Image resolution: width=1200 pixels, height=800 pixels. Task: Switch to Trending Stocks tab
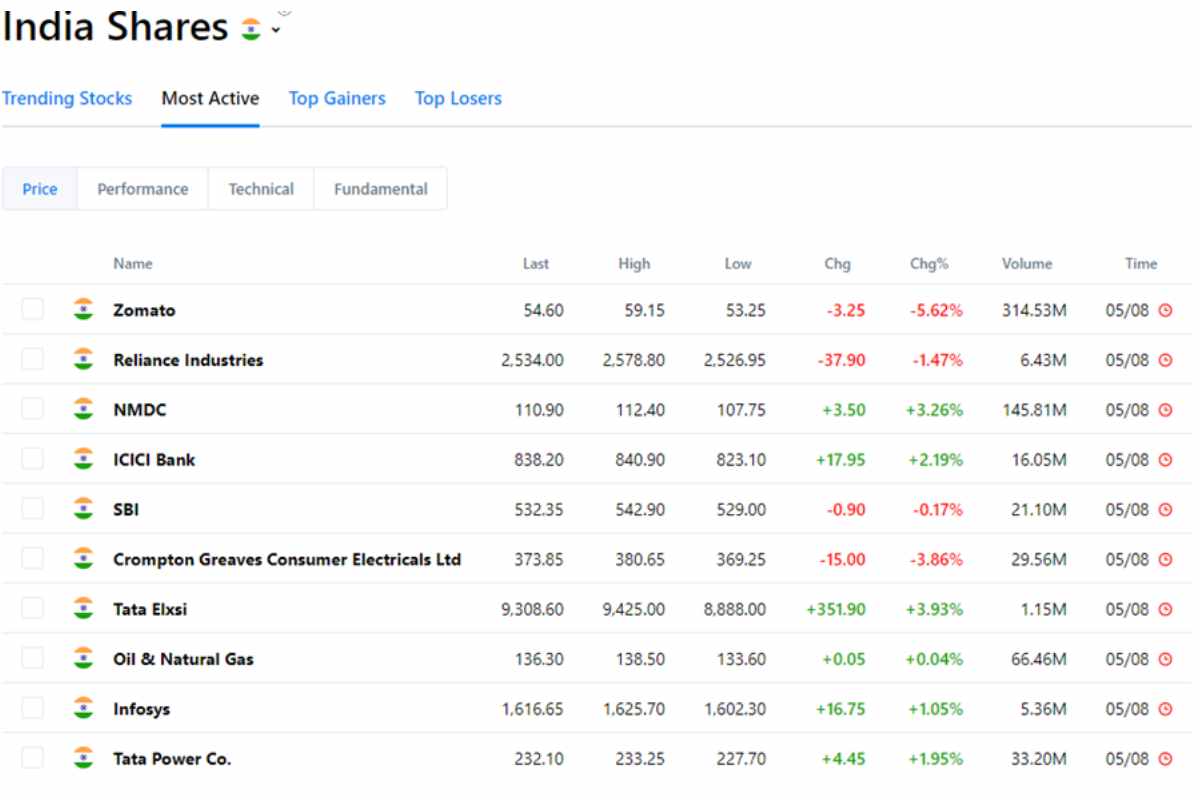tap(67, 98)
